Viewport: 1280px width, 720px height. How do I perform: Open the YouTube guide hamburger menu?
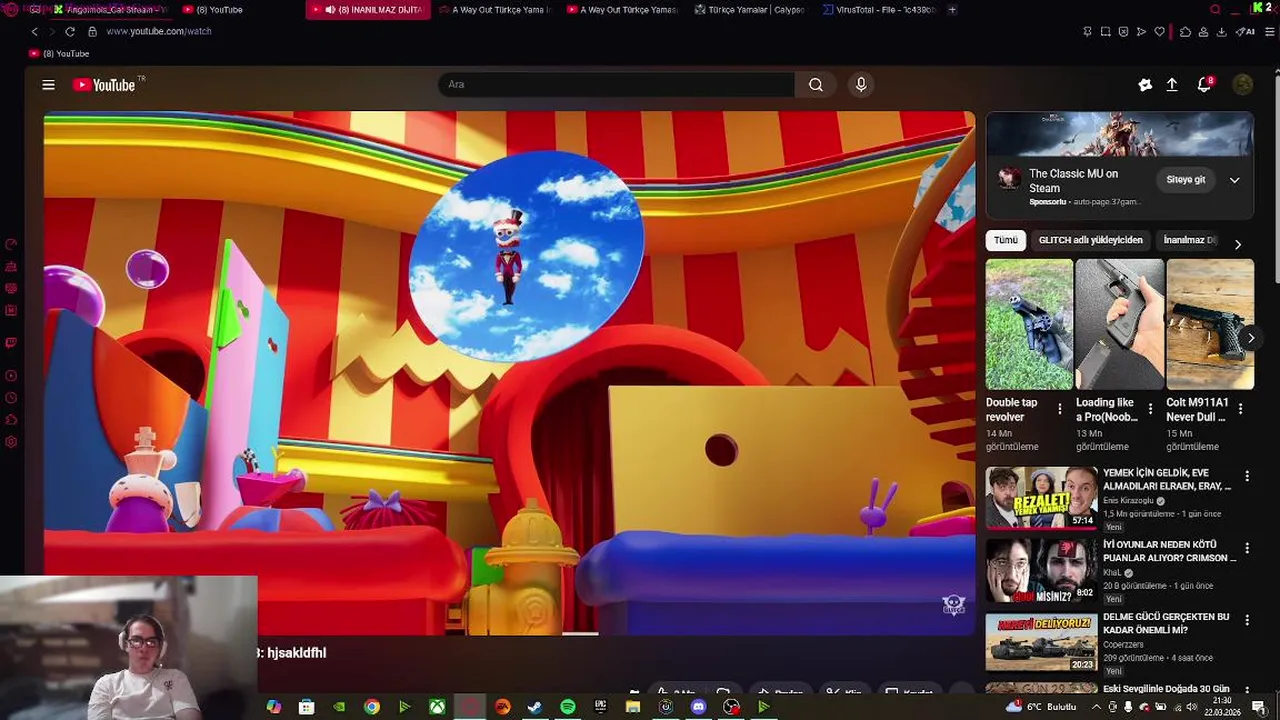(48, 85)
